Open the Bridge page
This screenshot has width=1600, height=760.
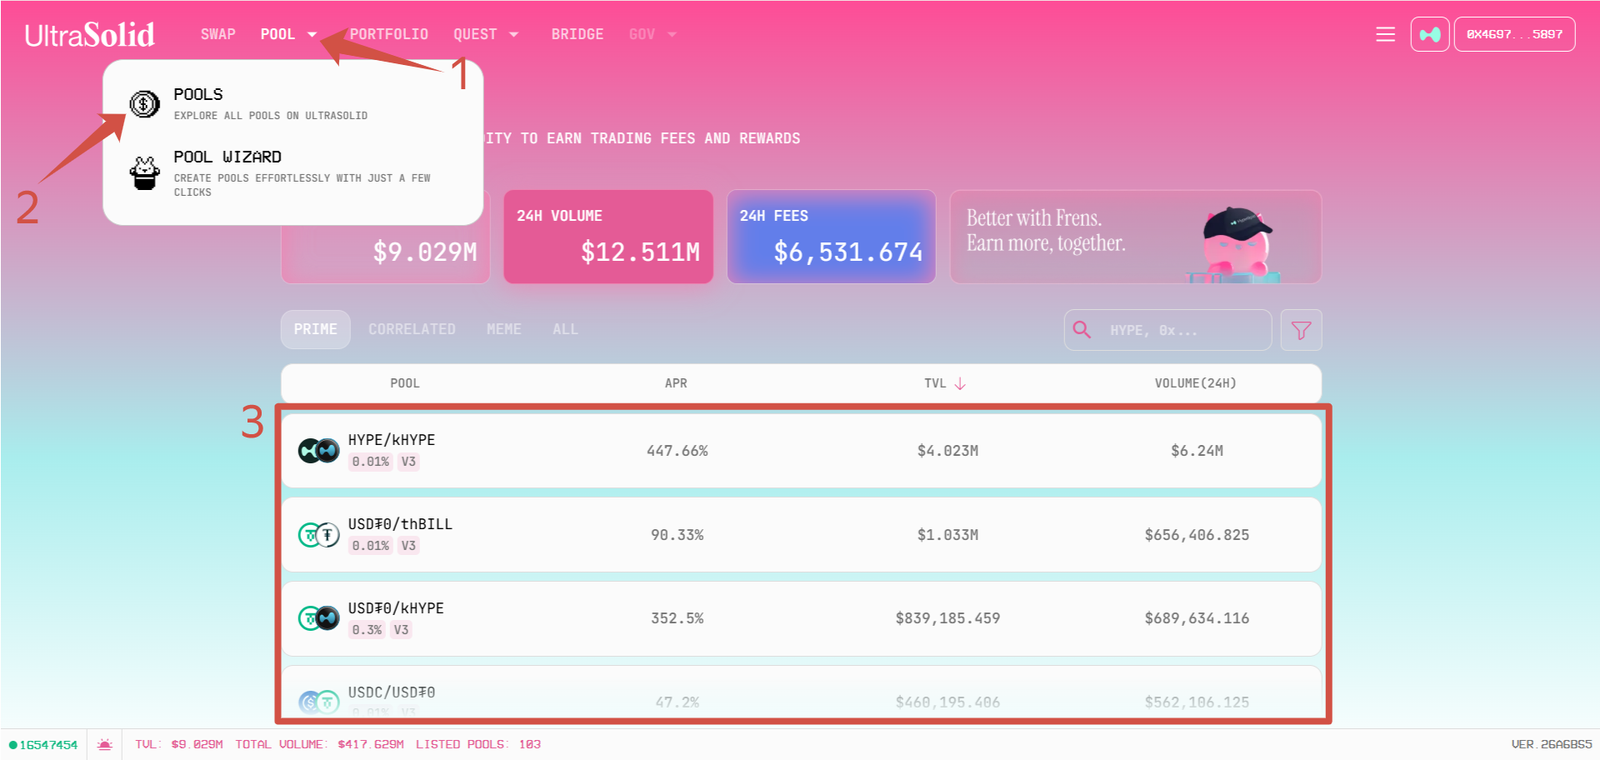coord(577,35)
